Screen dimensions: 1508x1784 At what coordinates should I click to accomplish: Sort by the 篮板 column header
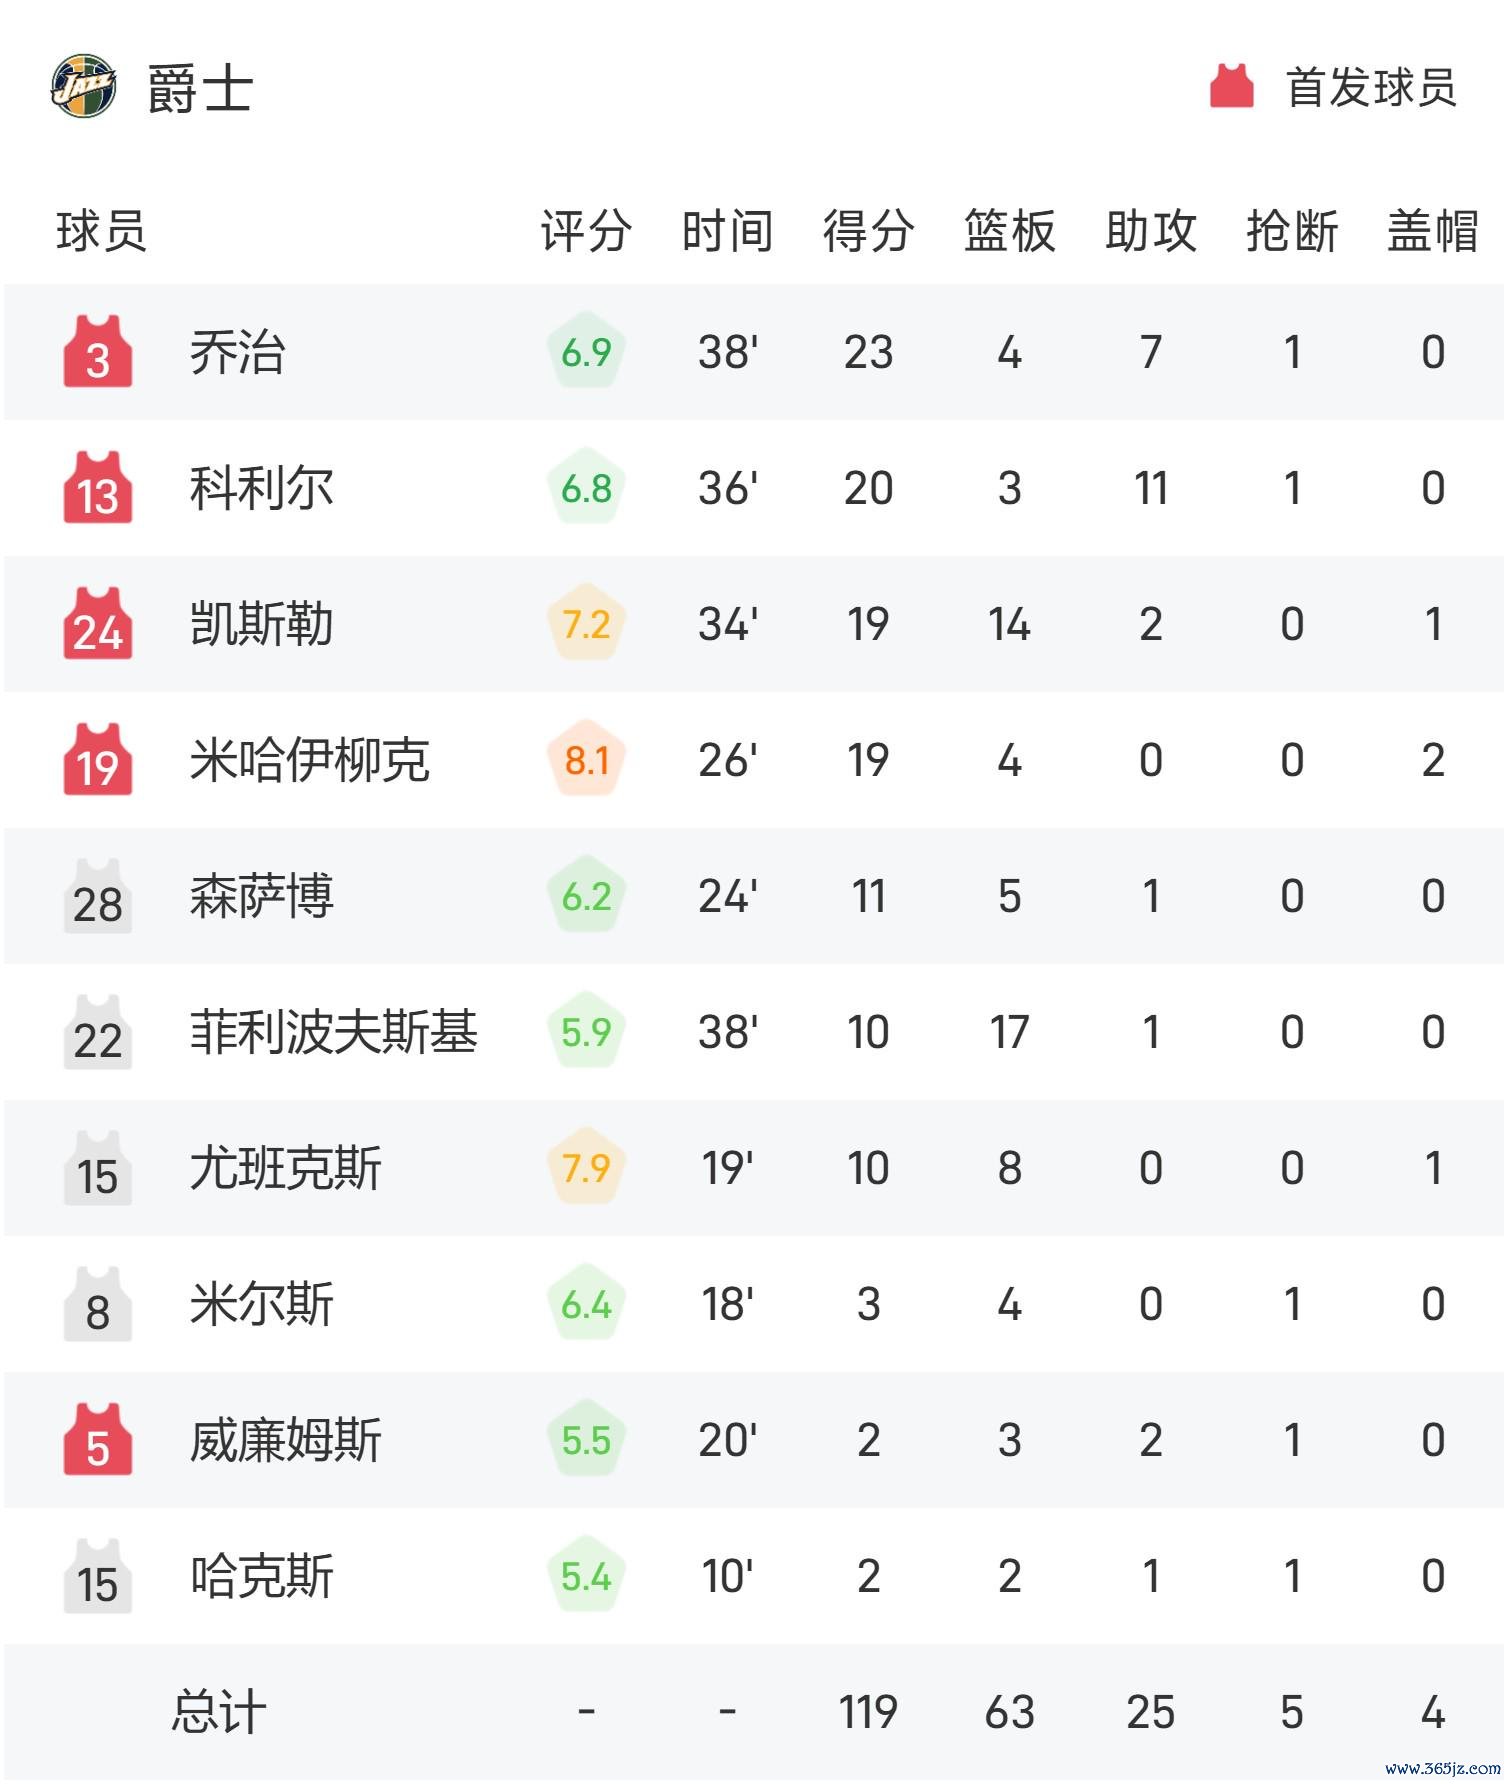point(1009,231)
